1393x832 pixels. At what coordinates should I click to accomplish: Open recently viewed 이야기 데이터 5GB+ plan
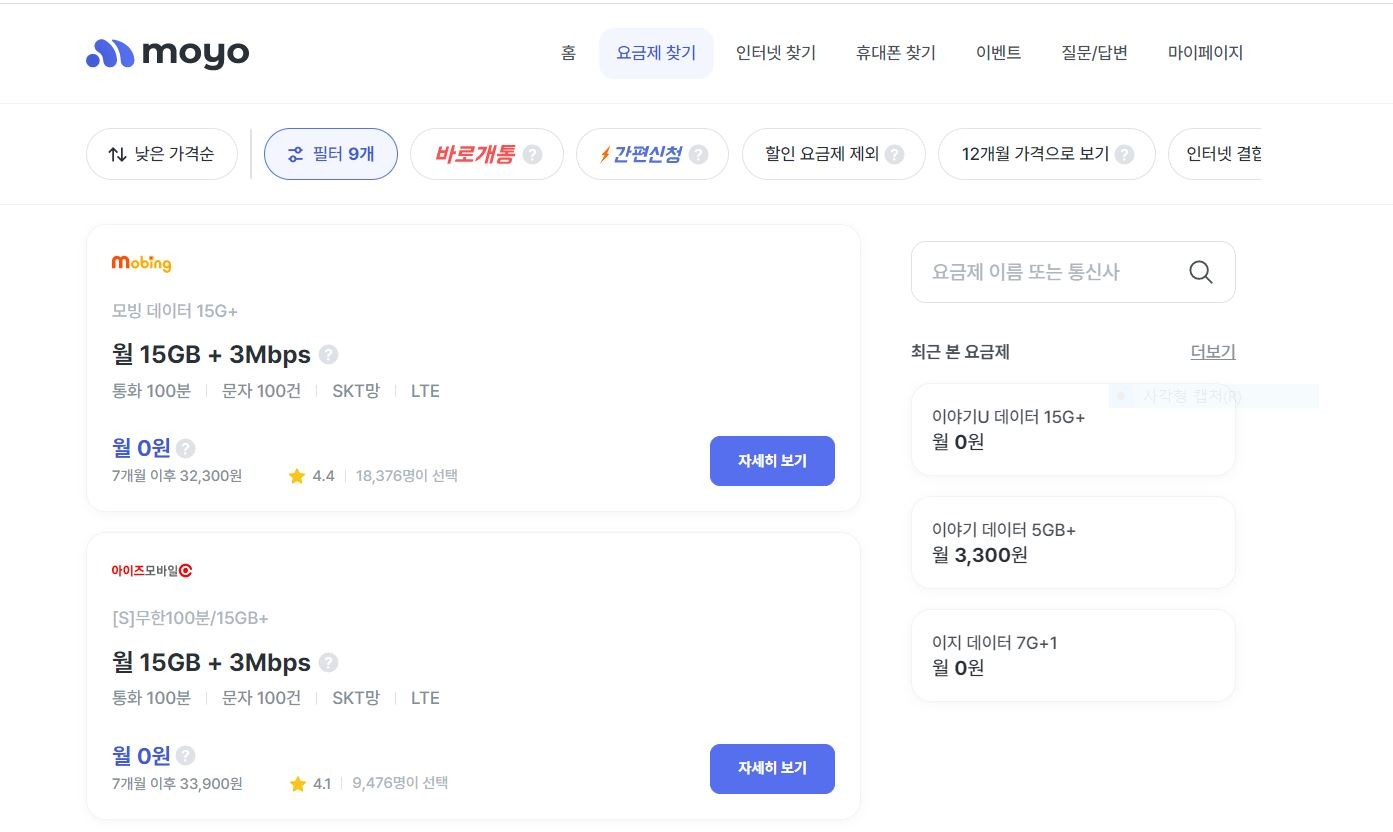click(x=1072, y=542)
